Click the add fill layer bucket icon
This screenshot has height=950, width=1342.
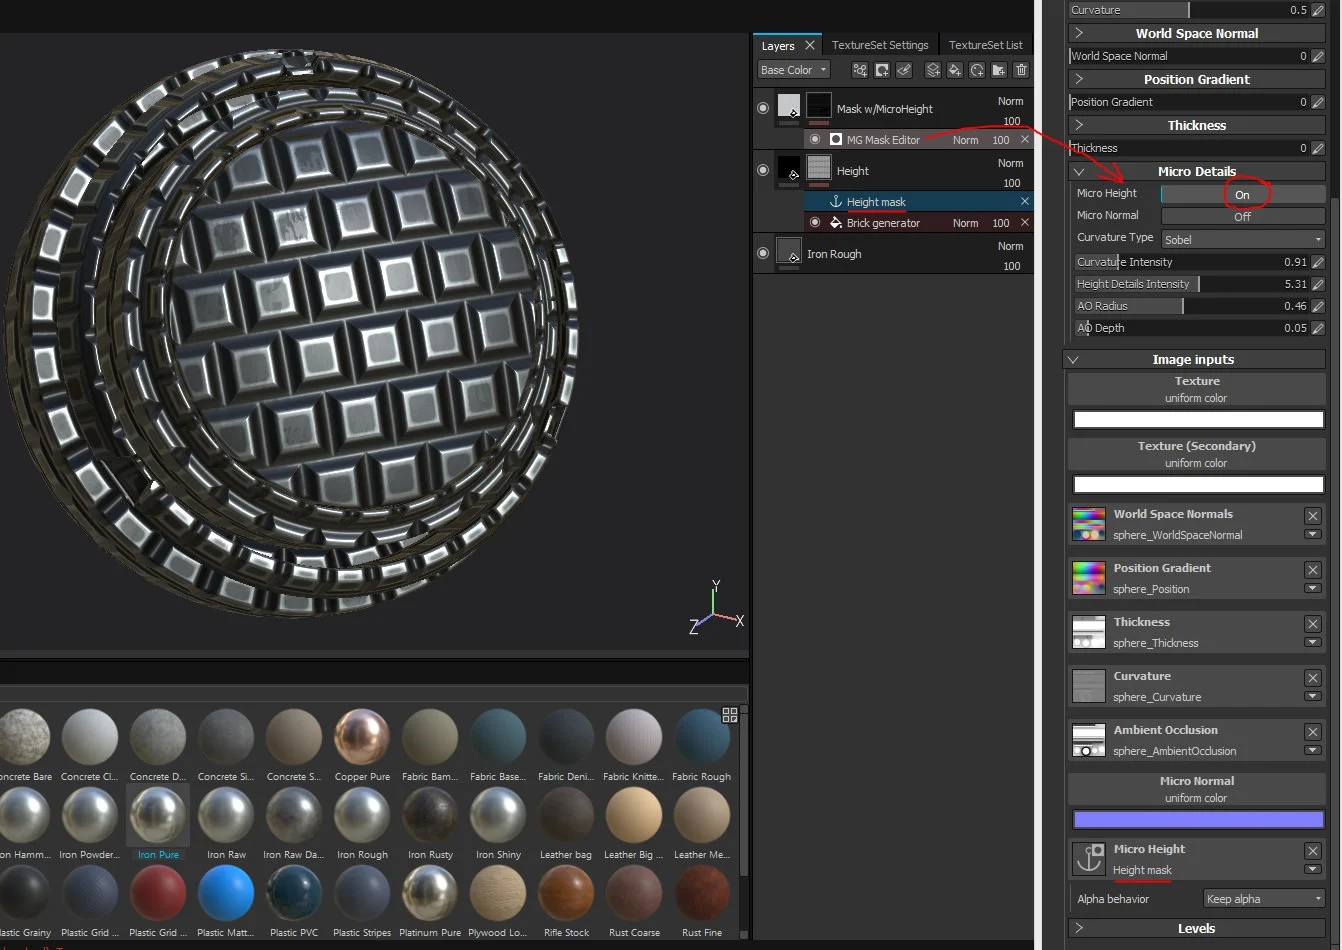tap(955, 70)
